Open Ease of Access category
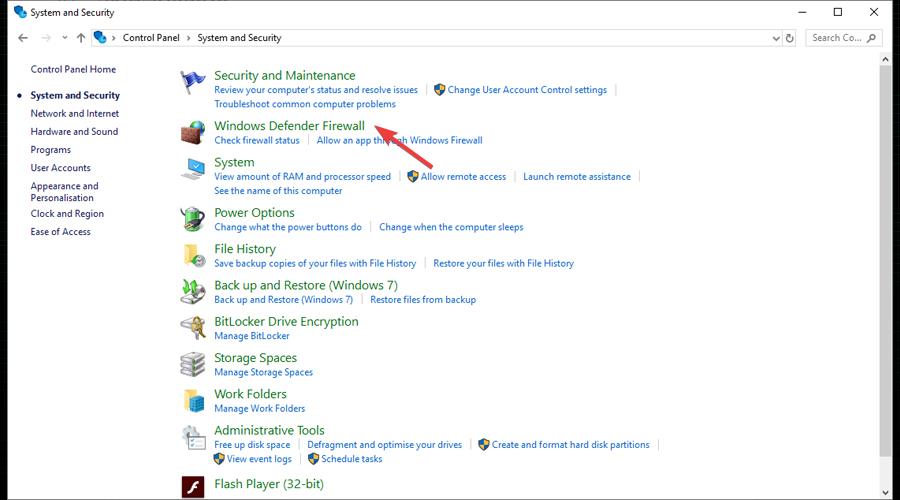900x500 pixels. coord(60,231)
